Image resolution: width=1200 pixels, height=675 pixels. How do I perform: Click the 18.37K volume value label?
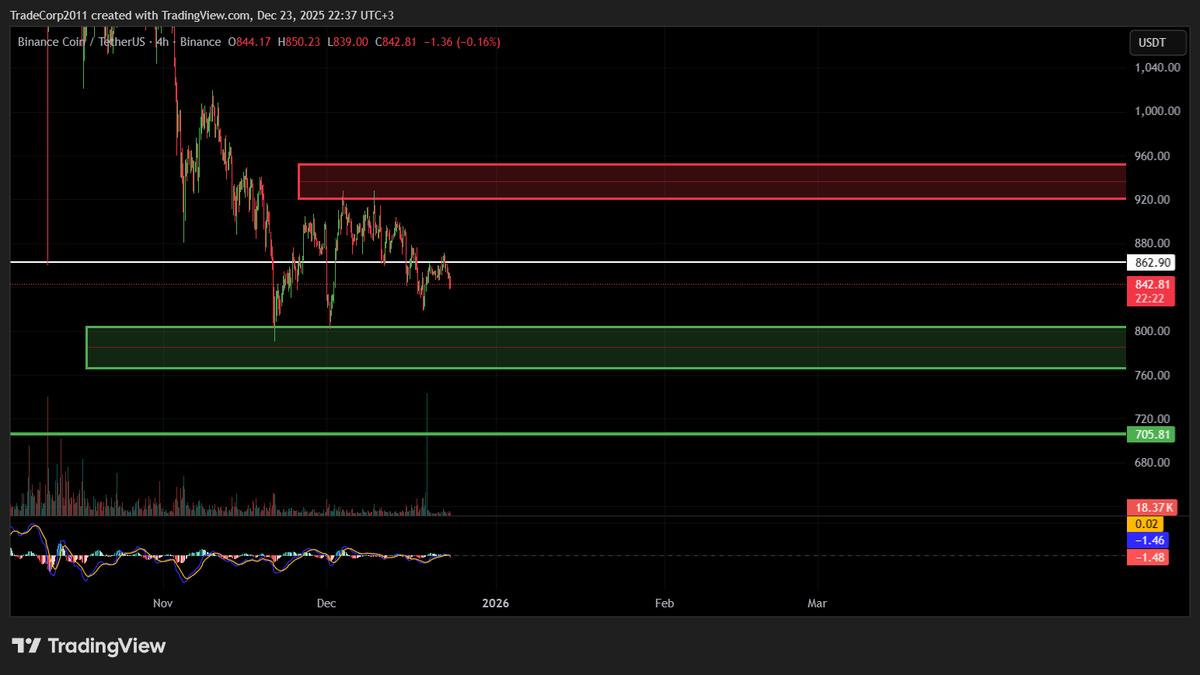pos(1151,508)
